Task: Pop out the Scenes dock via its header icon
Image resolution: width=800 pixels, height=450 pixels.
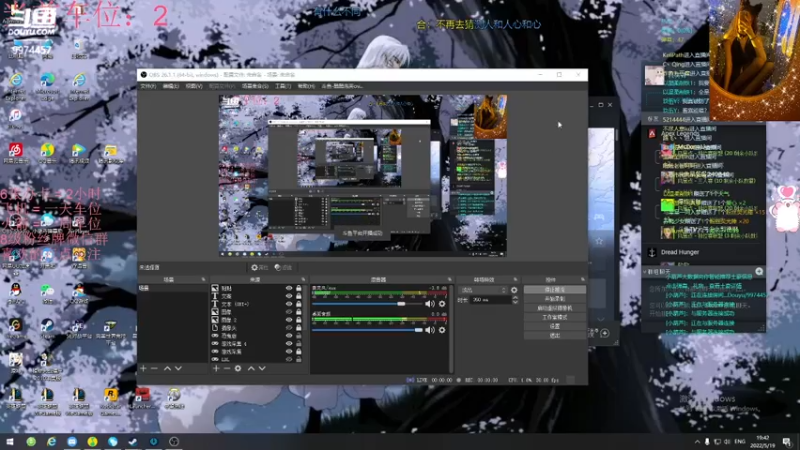Action: 204,280
